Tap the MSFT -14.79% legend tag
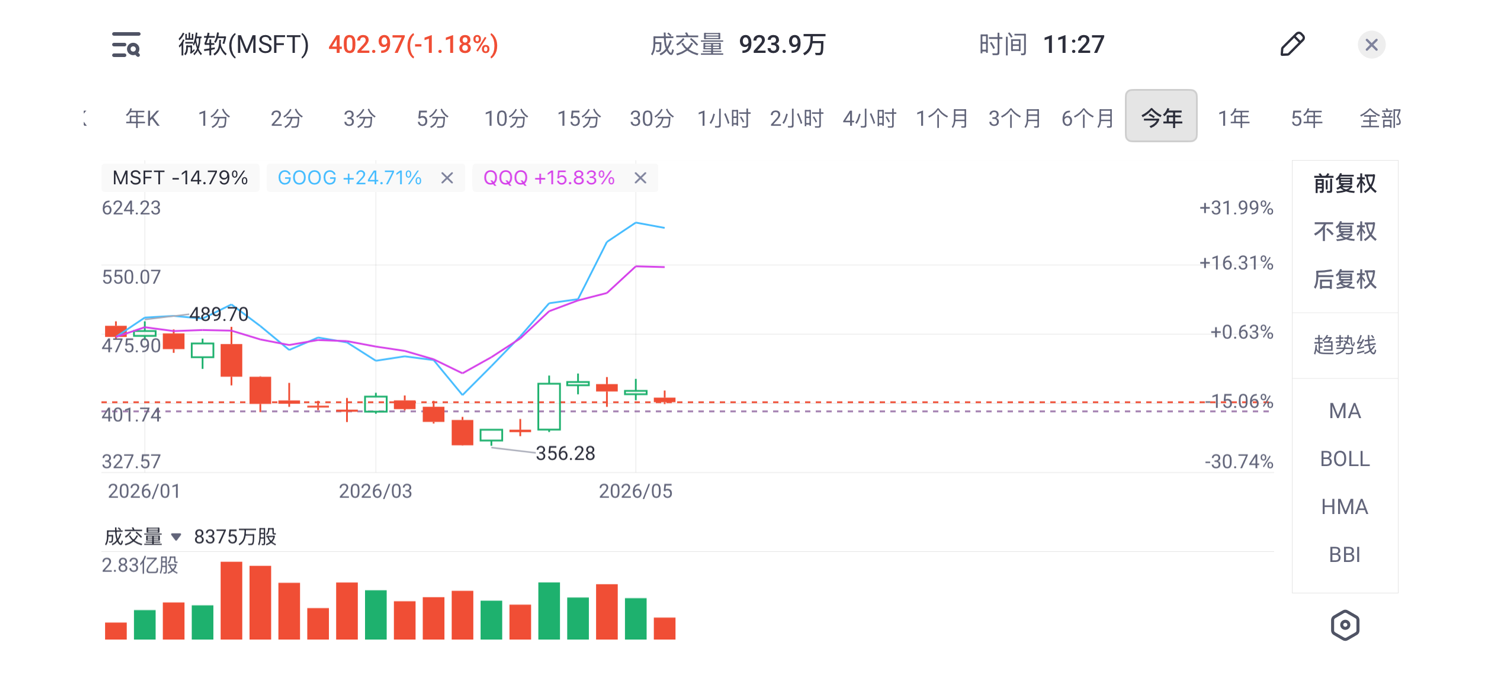 (180, 178)
